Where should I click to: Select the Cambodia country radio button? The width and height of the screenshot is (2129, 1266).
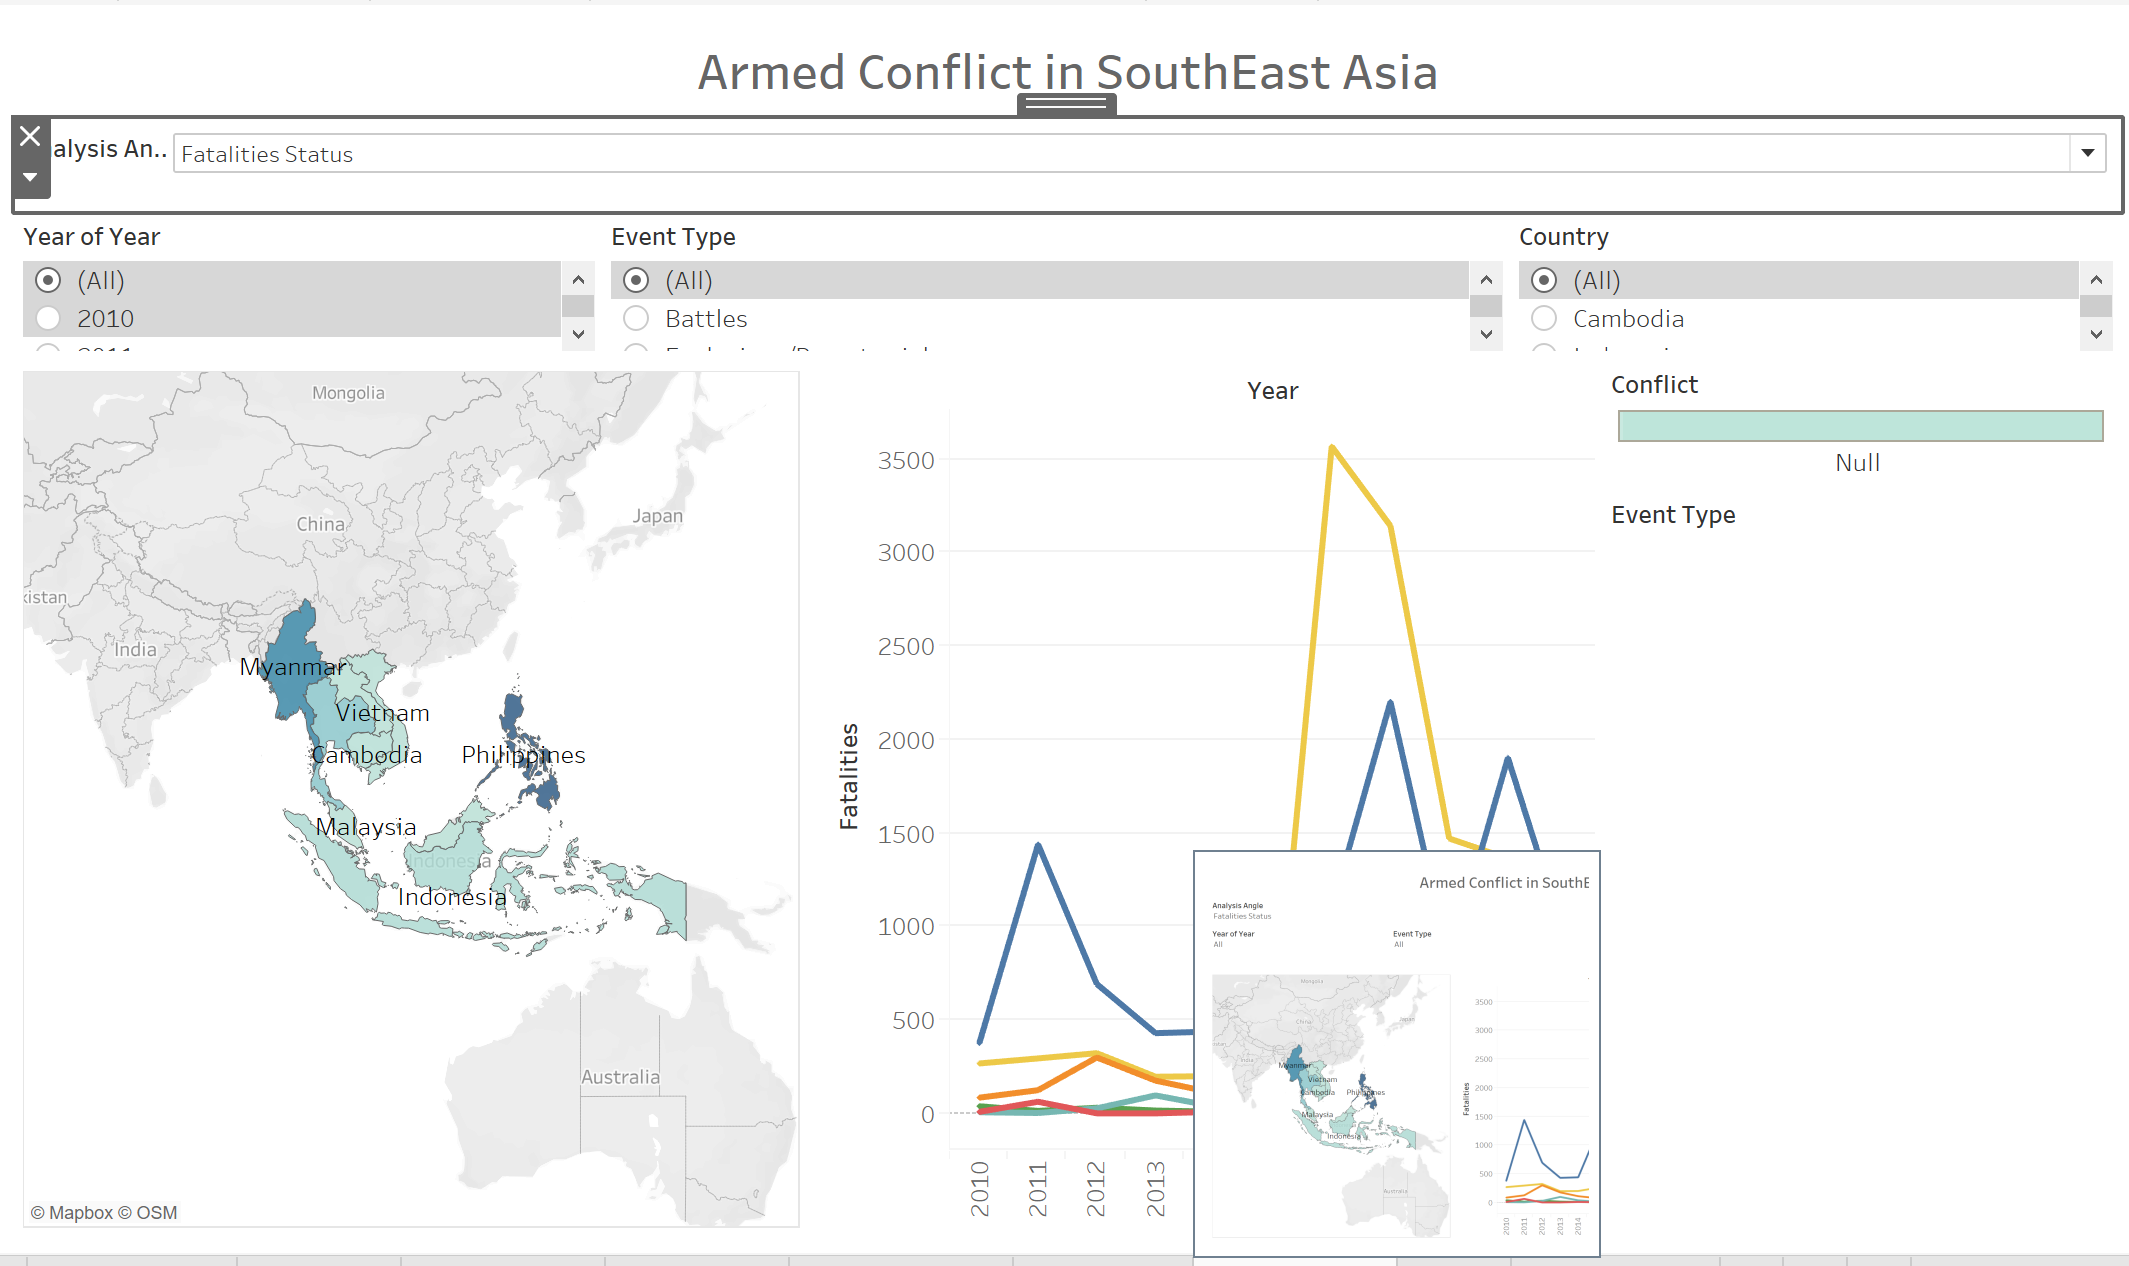click(x=1544, y=319)
